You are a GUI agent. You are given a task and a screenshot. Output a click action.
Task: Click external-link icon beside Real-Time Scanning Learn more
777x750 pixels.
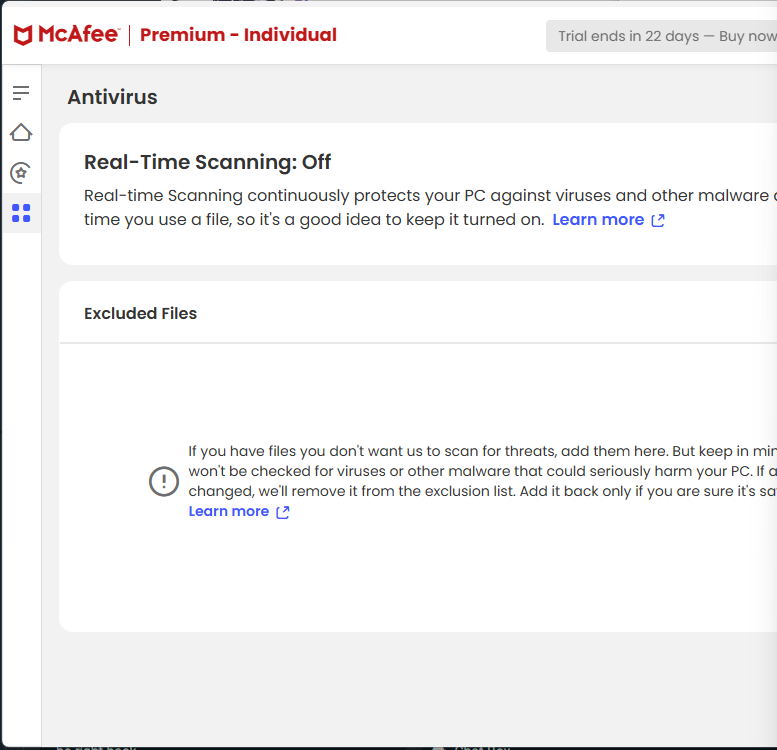coord(658,220)
